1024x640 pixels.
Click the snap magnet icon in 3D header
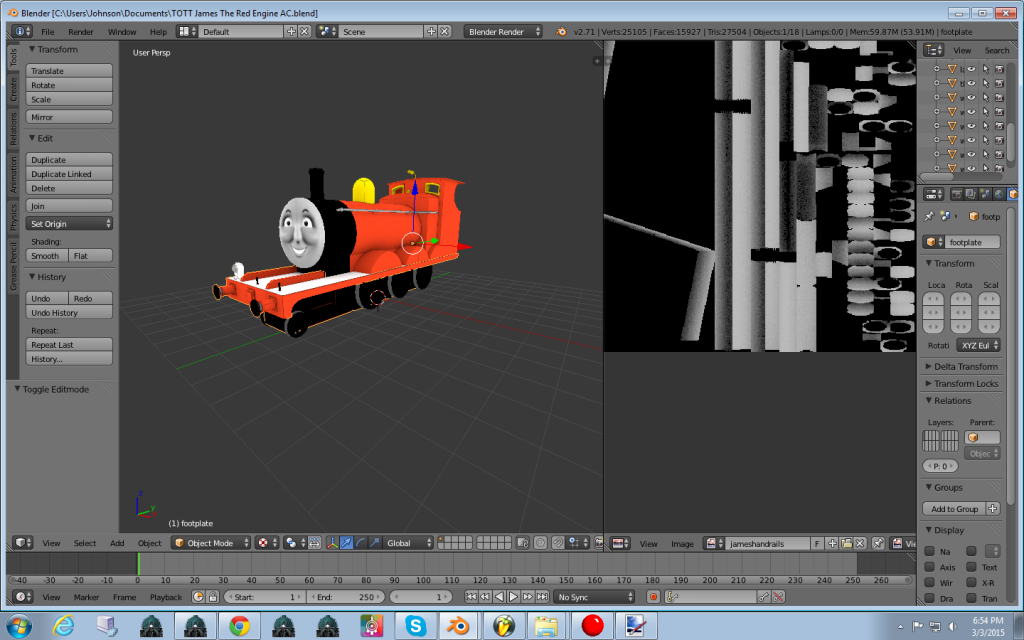(x=558, y=543)
